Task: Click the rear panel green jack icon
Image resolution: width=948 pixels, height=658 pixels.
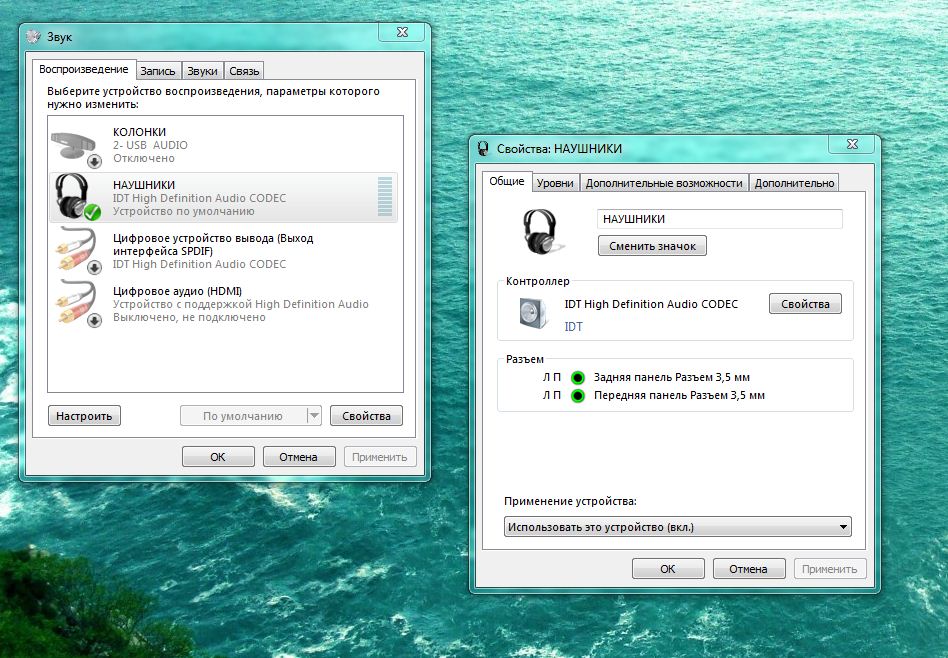Action: (x=577, y=378)
